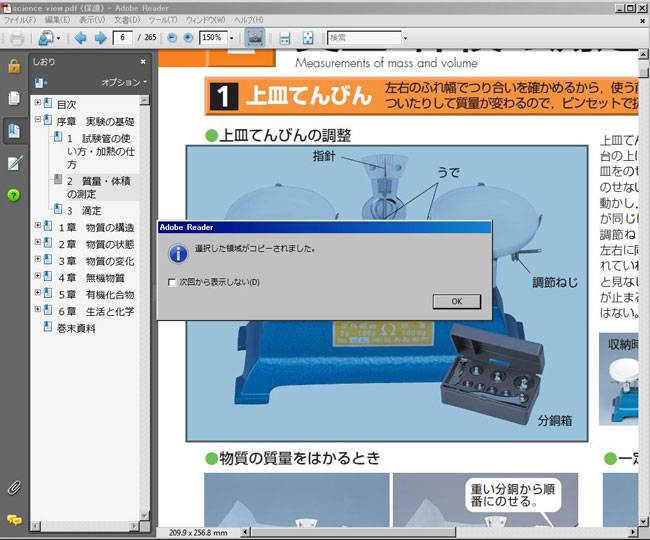The image size is (650, 540).
Task: Go to next page arrow
Action: pyautogui.click(x=101, y=38)
